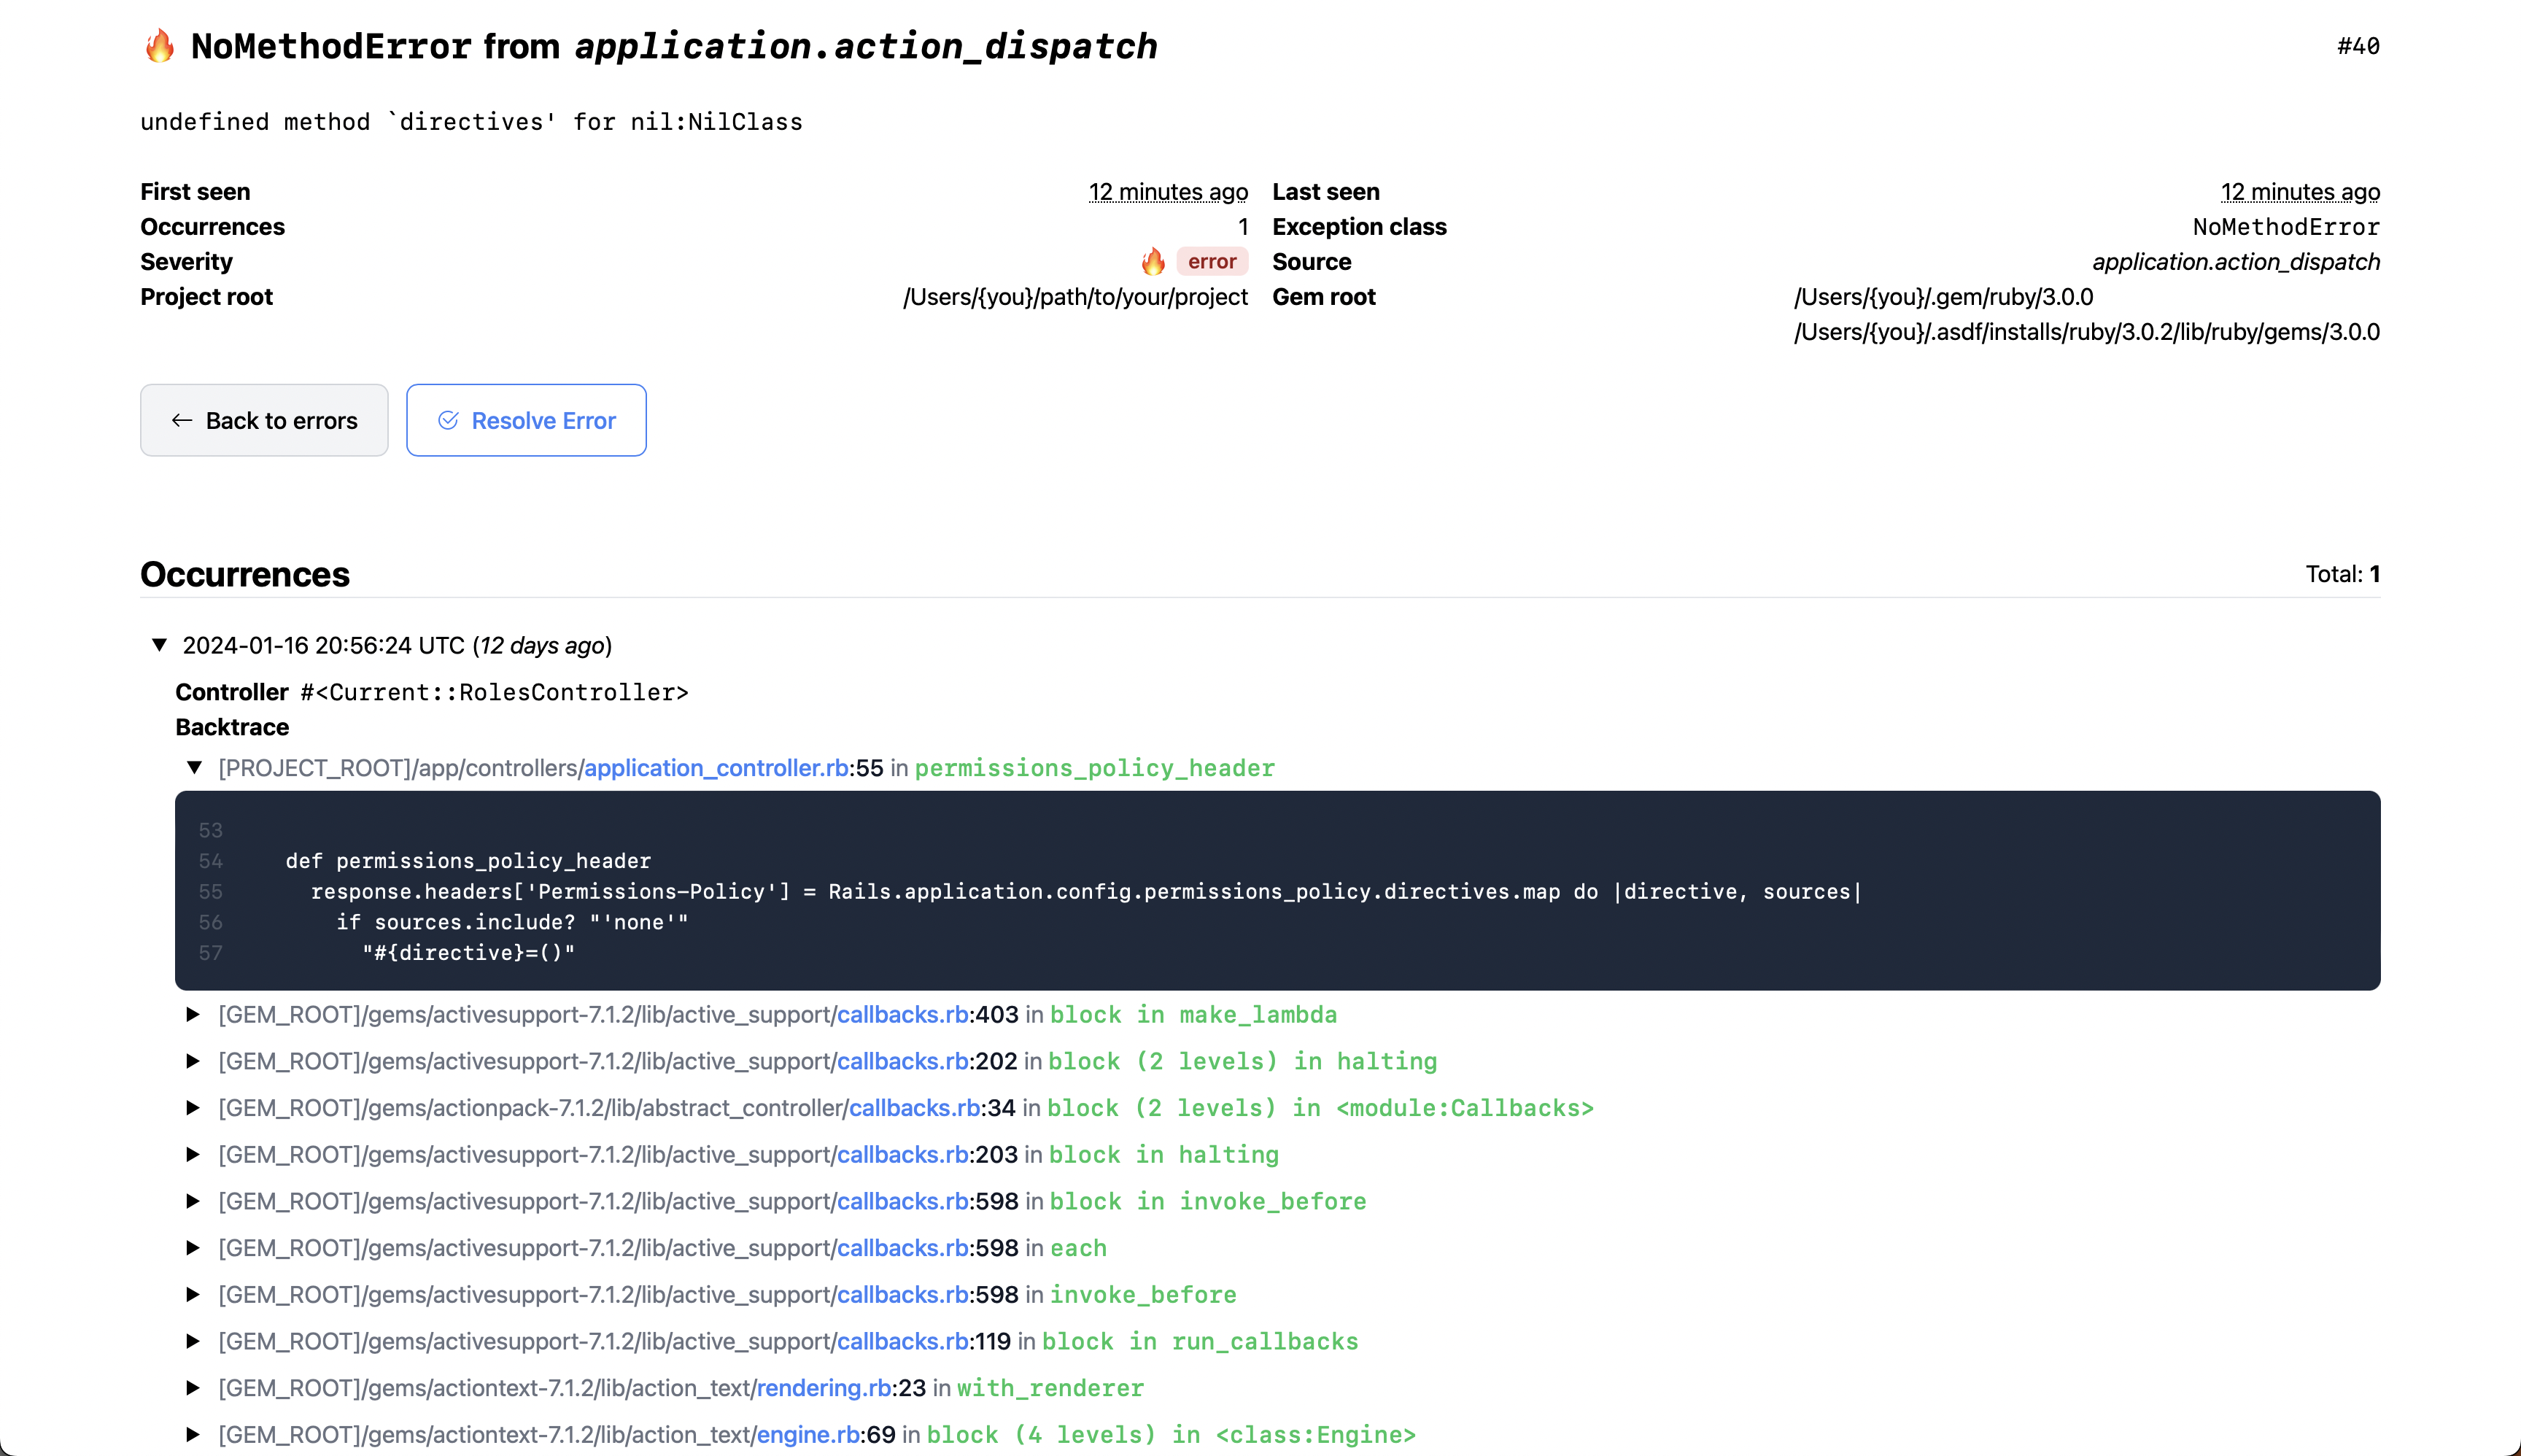Click the red error severity badge
This screenshot has width=2521, height=1456.
1211,262
